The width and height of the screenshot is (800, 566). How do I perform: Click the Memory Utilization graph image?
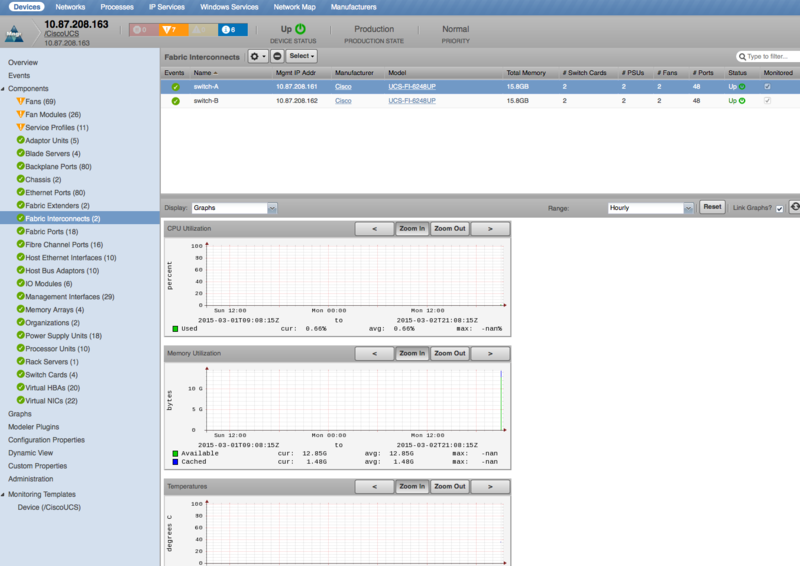coord(337,416)
